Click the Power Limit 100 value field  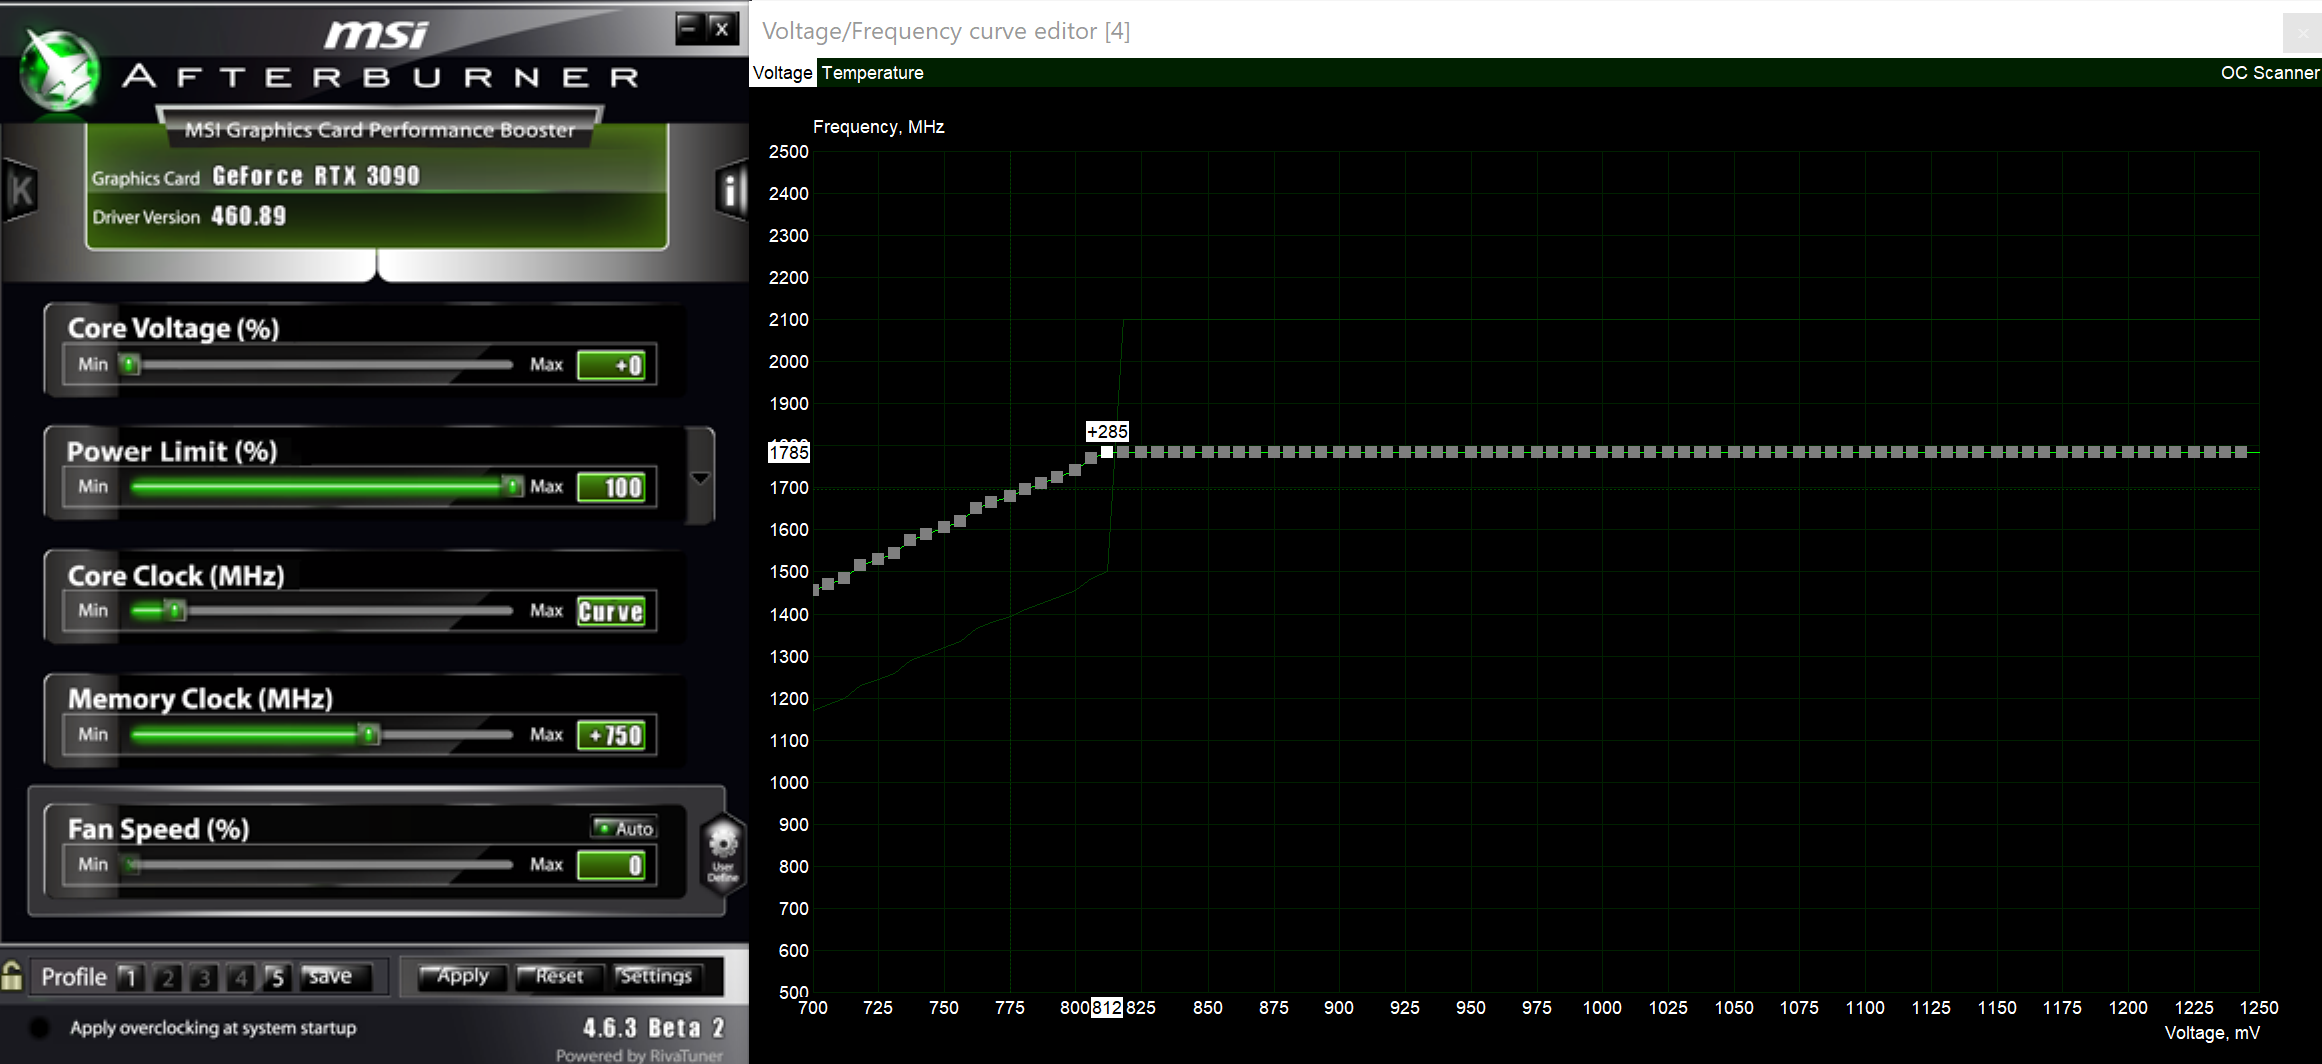click(x=612, y=488)
